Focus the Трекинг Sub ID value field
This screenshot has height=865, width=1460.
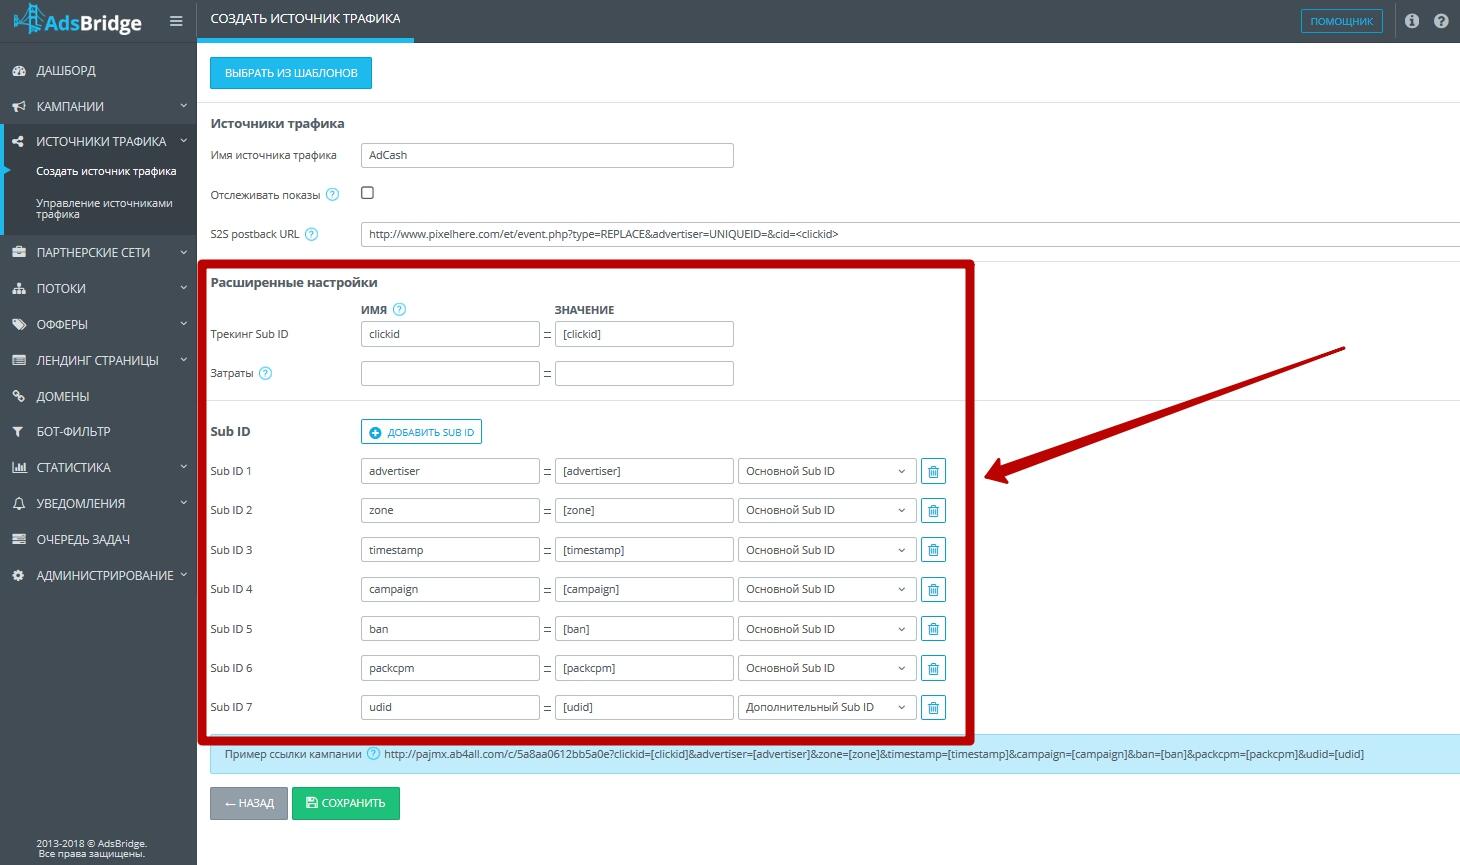point(644,334)
